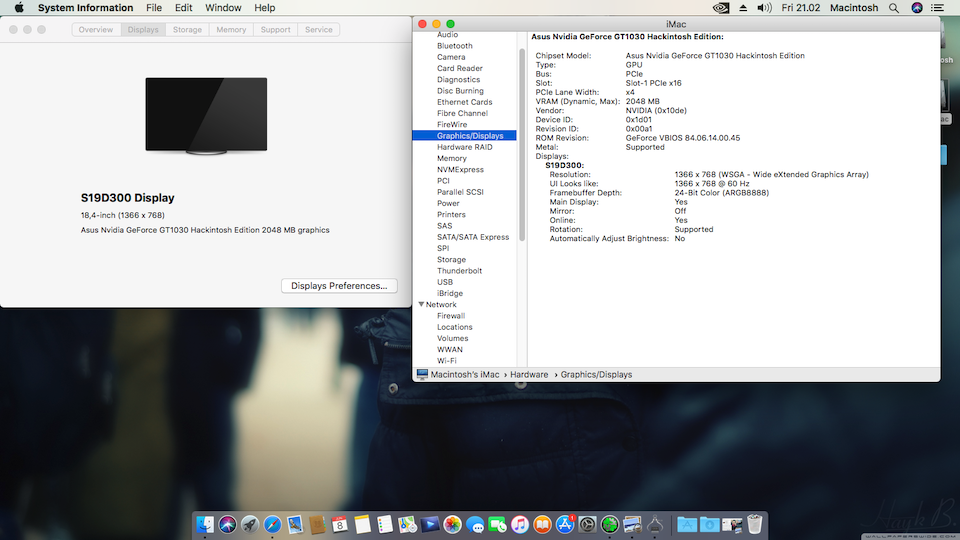960x540 pixels.
Task: Open FaceTime icon in Dock
Action: coord(497,525)
